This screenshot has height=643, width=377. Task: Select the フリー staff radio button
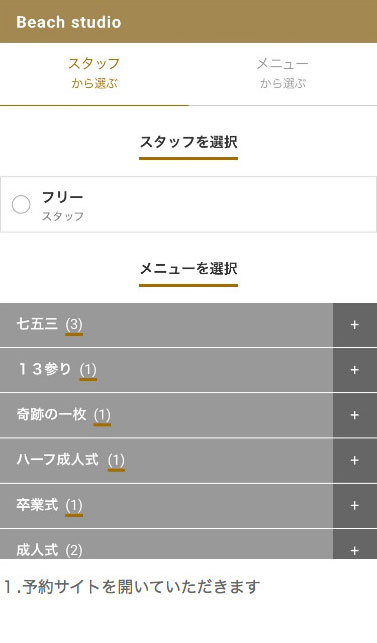[x=21, y=205]
